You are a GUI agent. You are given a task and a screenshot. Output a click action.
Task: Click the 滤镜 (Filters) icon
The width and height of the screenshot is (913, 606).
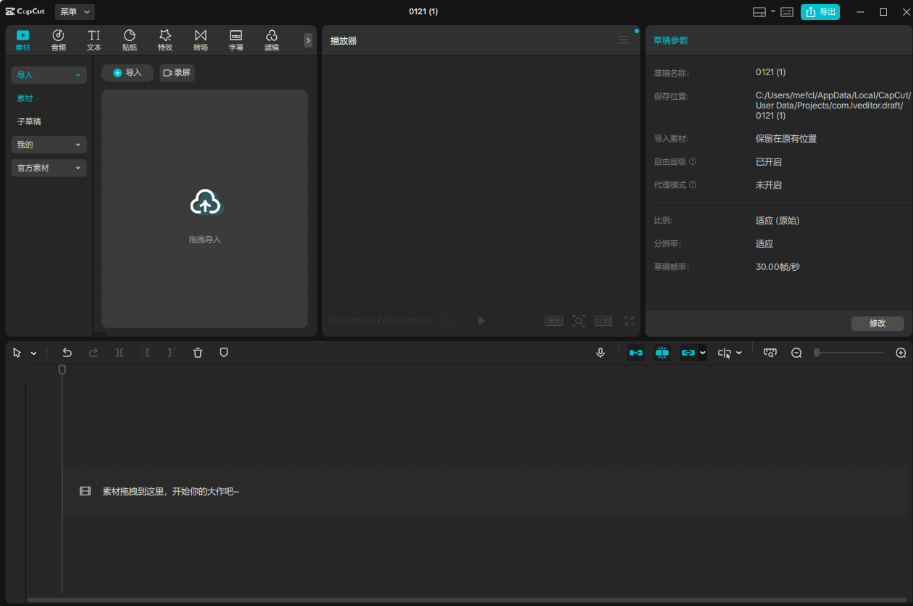pos(271,40)
